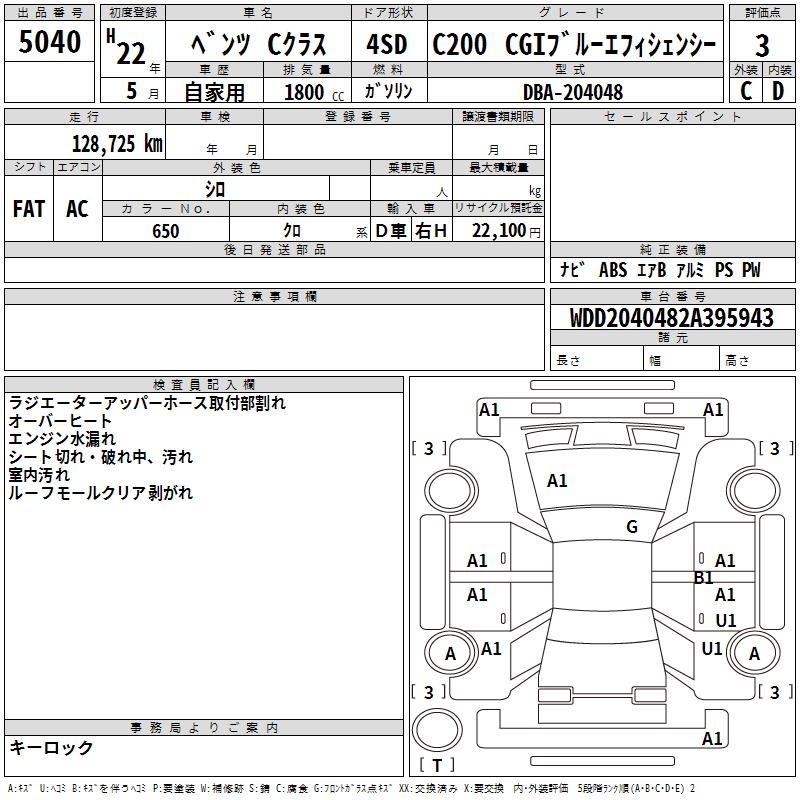Click the lot number 5040
This screenshot has height=800, width=800.
pos(49,41)
